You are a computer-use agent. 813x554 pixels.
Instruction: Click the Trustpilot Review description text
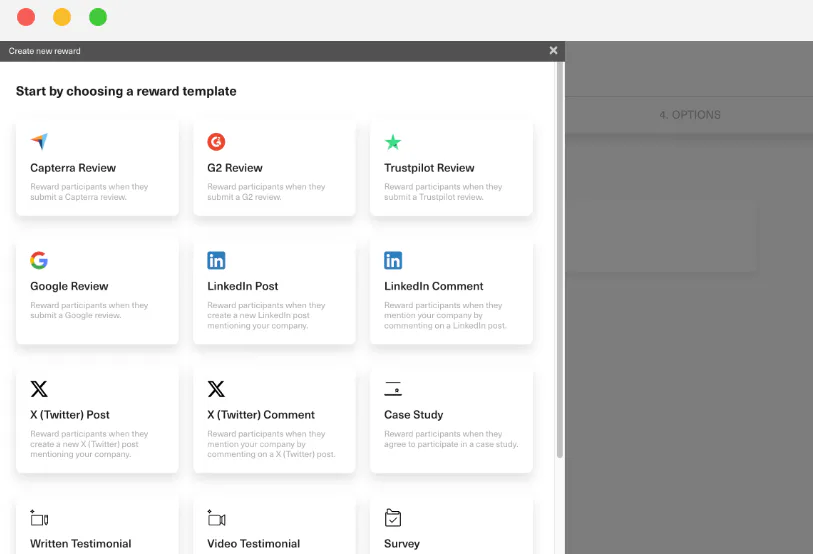443,192
